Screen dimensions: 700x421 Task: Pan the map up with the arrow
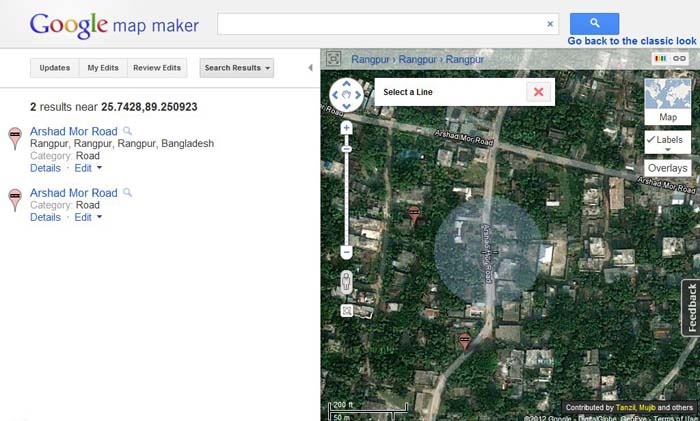346,83
